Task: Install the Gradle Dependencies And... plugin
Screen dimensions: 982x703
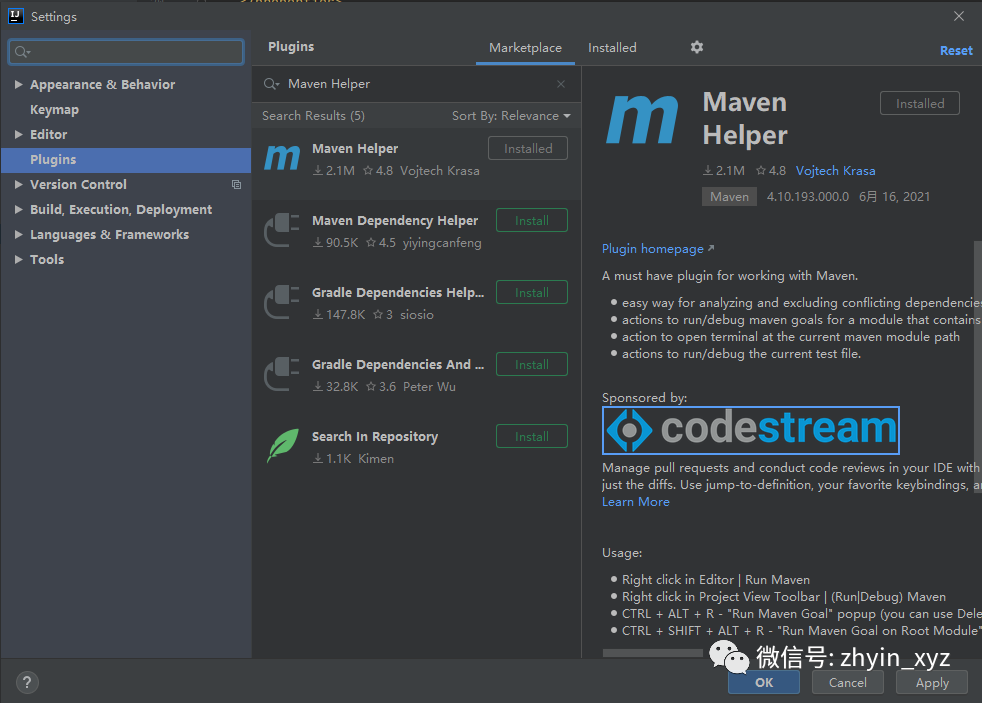Action: [x=532, y=364]
